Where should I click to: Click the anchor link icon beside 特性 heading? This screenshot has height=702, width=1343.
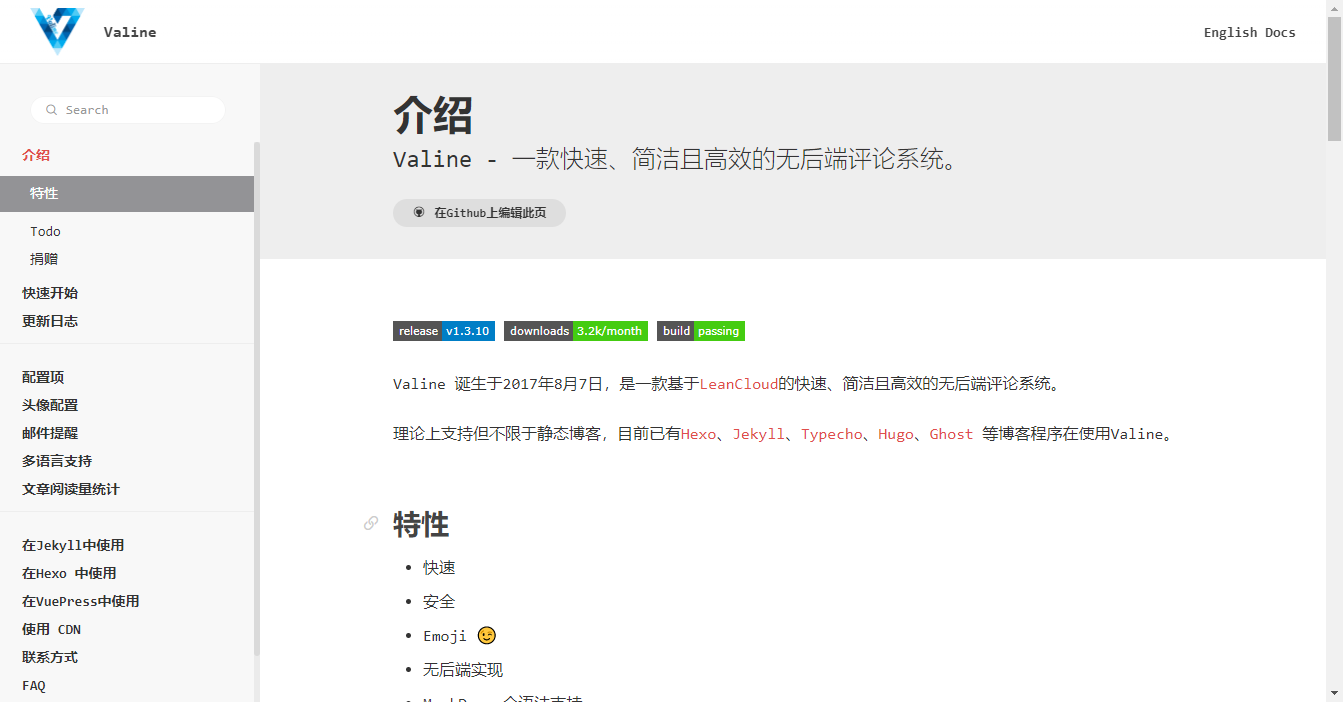coord(371,523)
